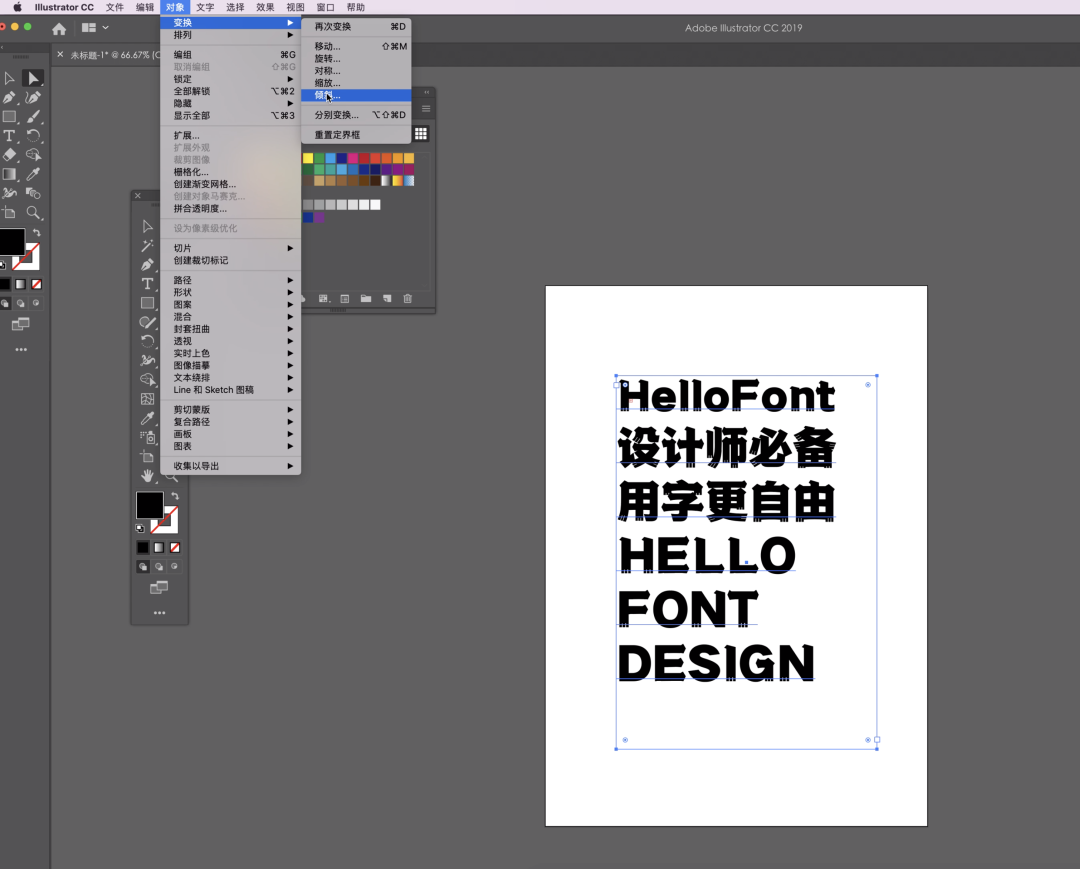Set paint to None in floating toolbar

175,548
